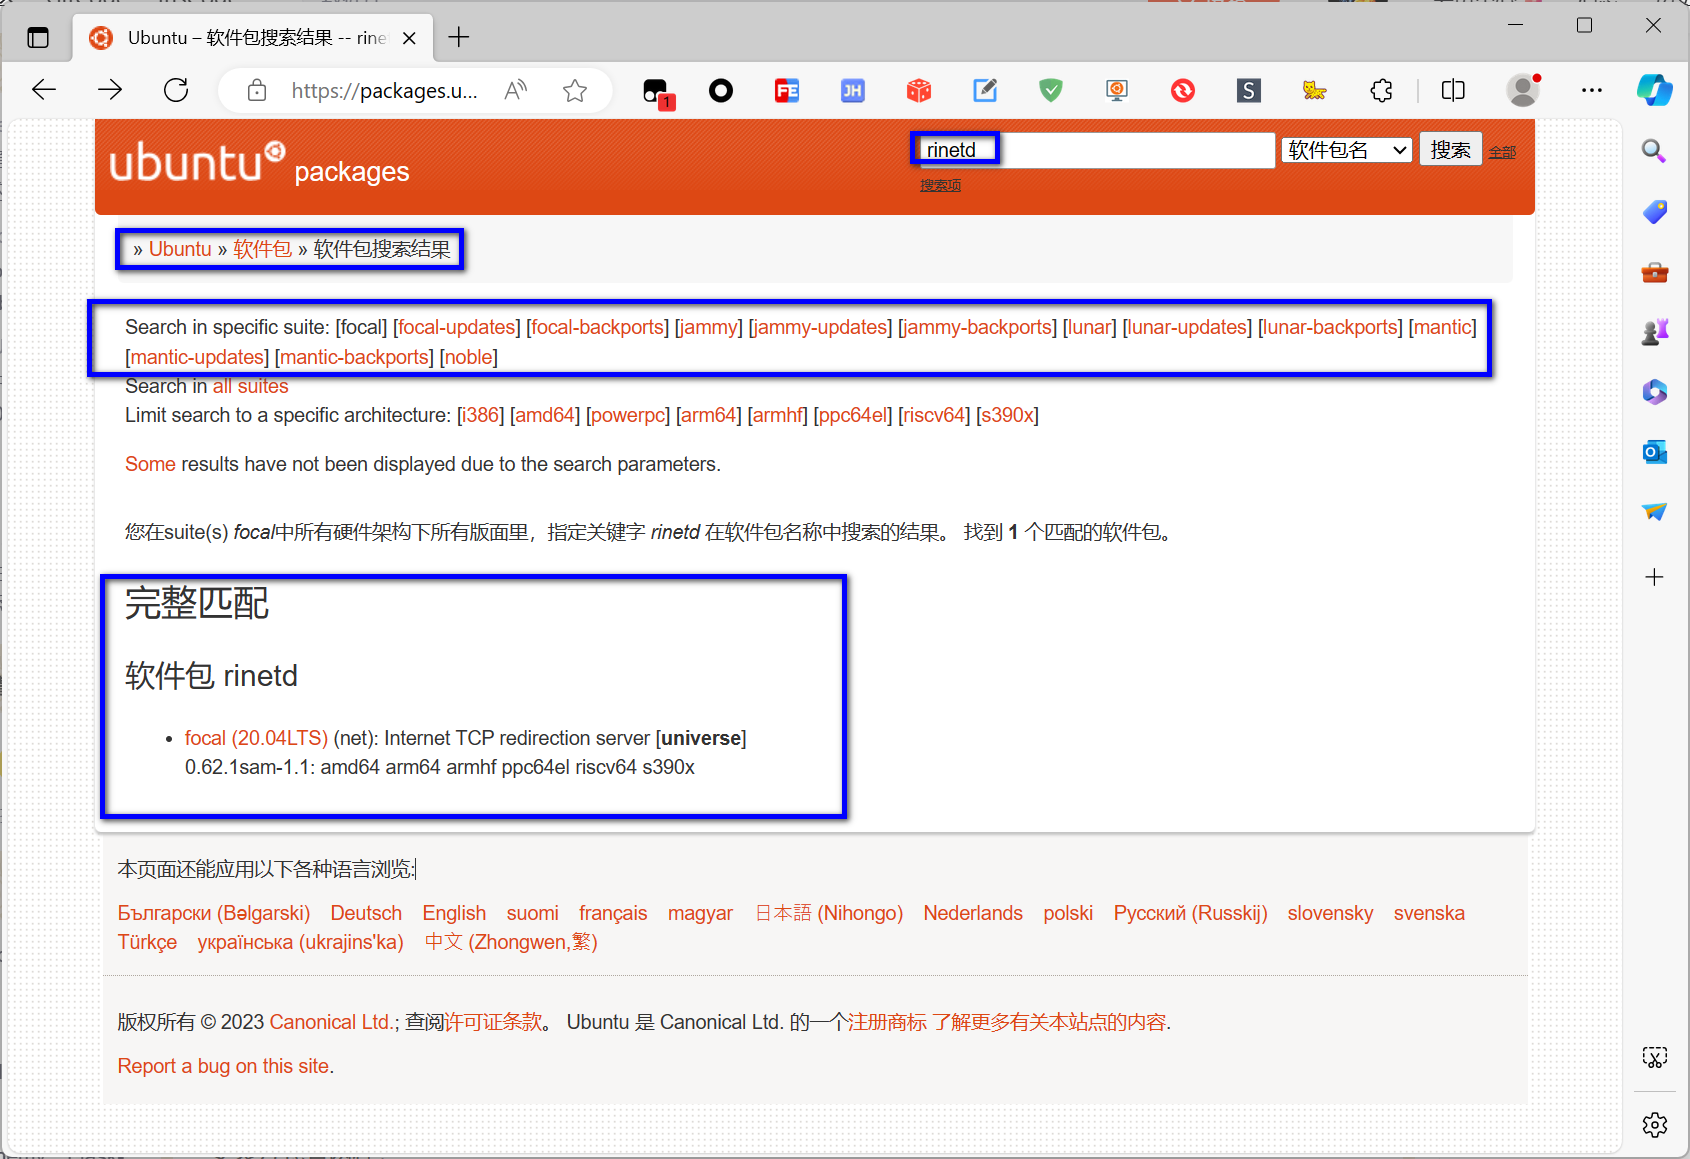
Task: Open the Copilot sidebar
Action: [x=1654, y=90]
